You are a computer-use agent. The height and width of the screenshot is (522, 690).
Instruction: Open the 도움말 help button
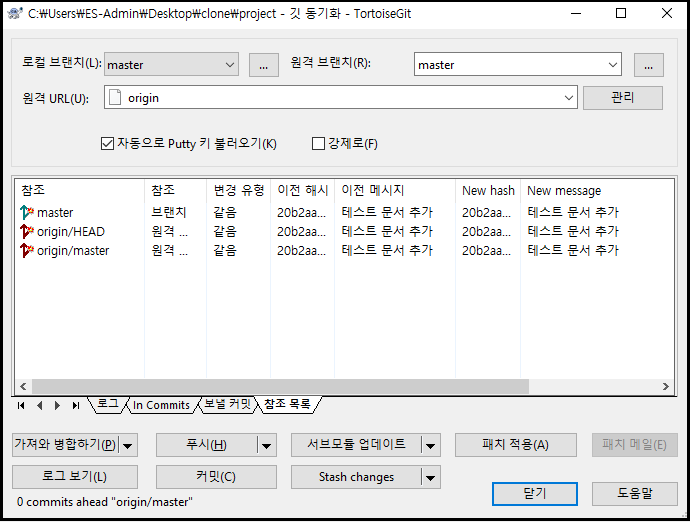click(x=635, y=494)
